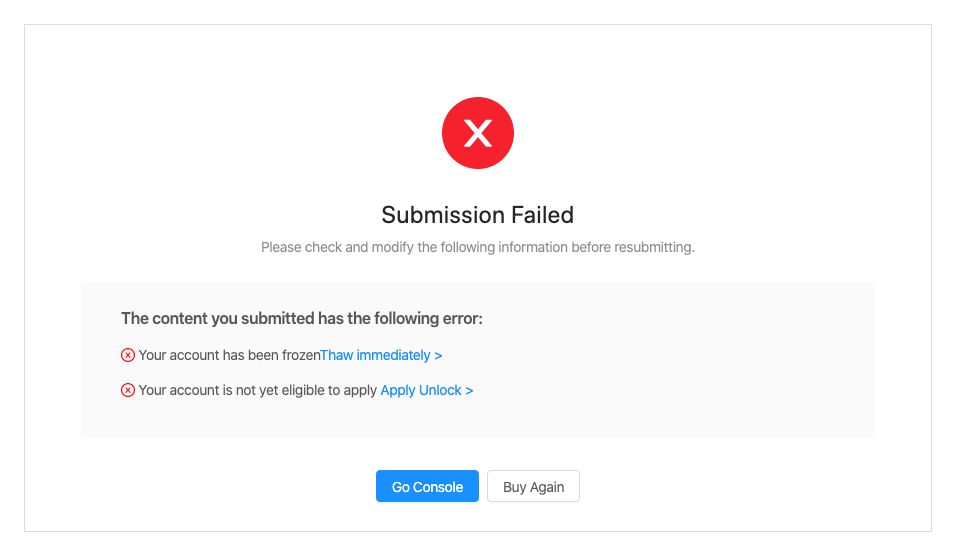956x556 pixels.
Task: Click the chevron after Thaw immediately
Action: [x=439, y=355]
